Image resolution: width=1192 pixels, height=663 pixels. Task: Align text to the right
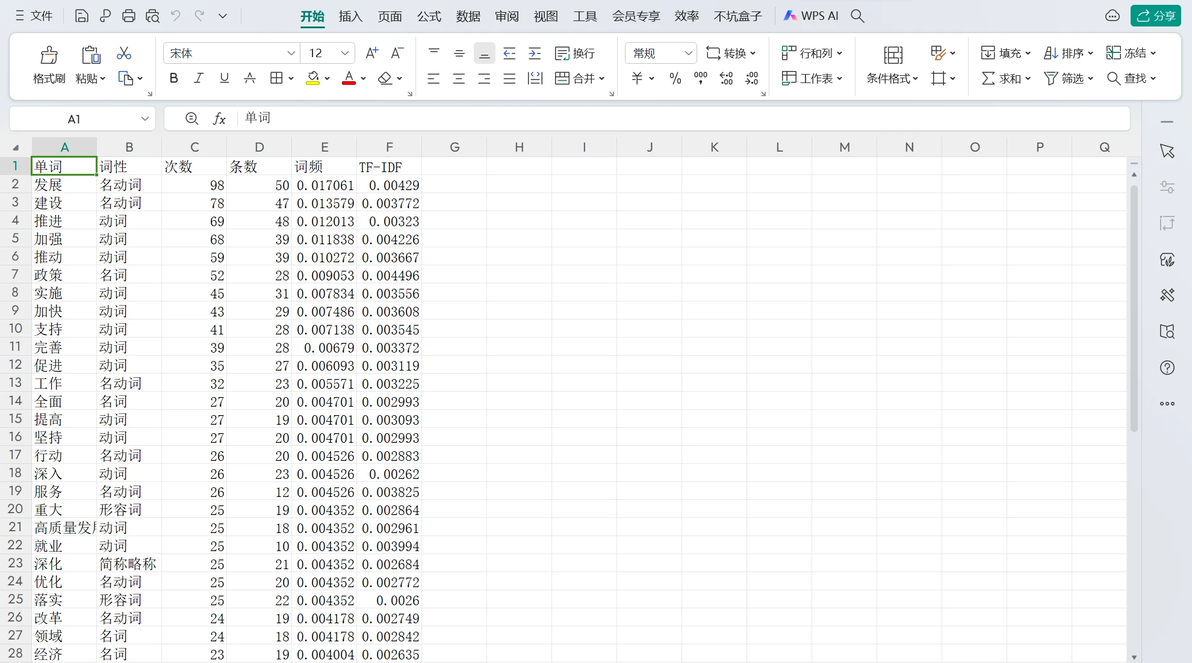click(x=484, y=78)
